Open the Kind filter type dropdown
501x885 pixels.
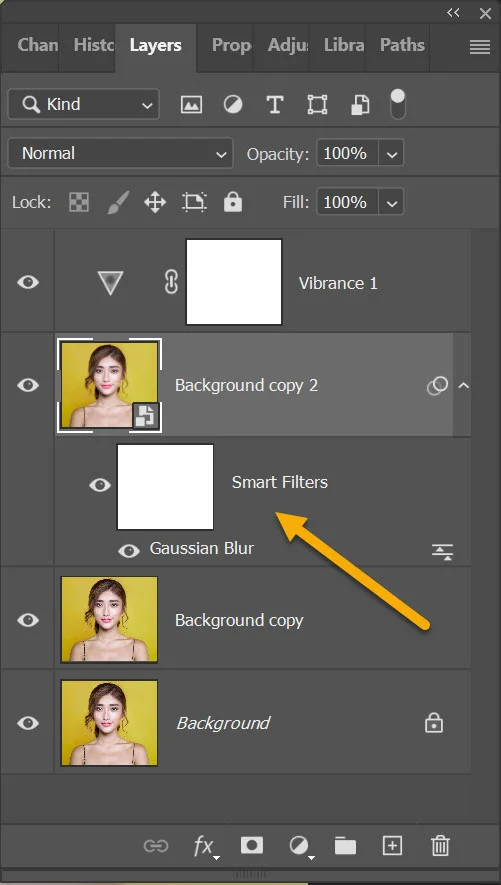point(84,104)
